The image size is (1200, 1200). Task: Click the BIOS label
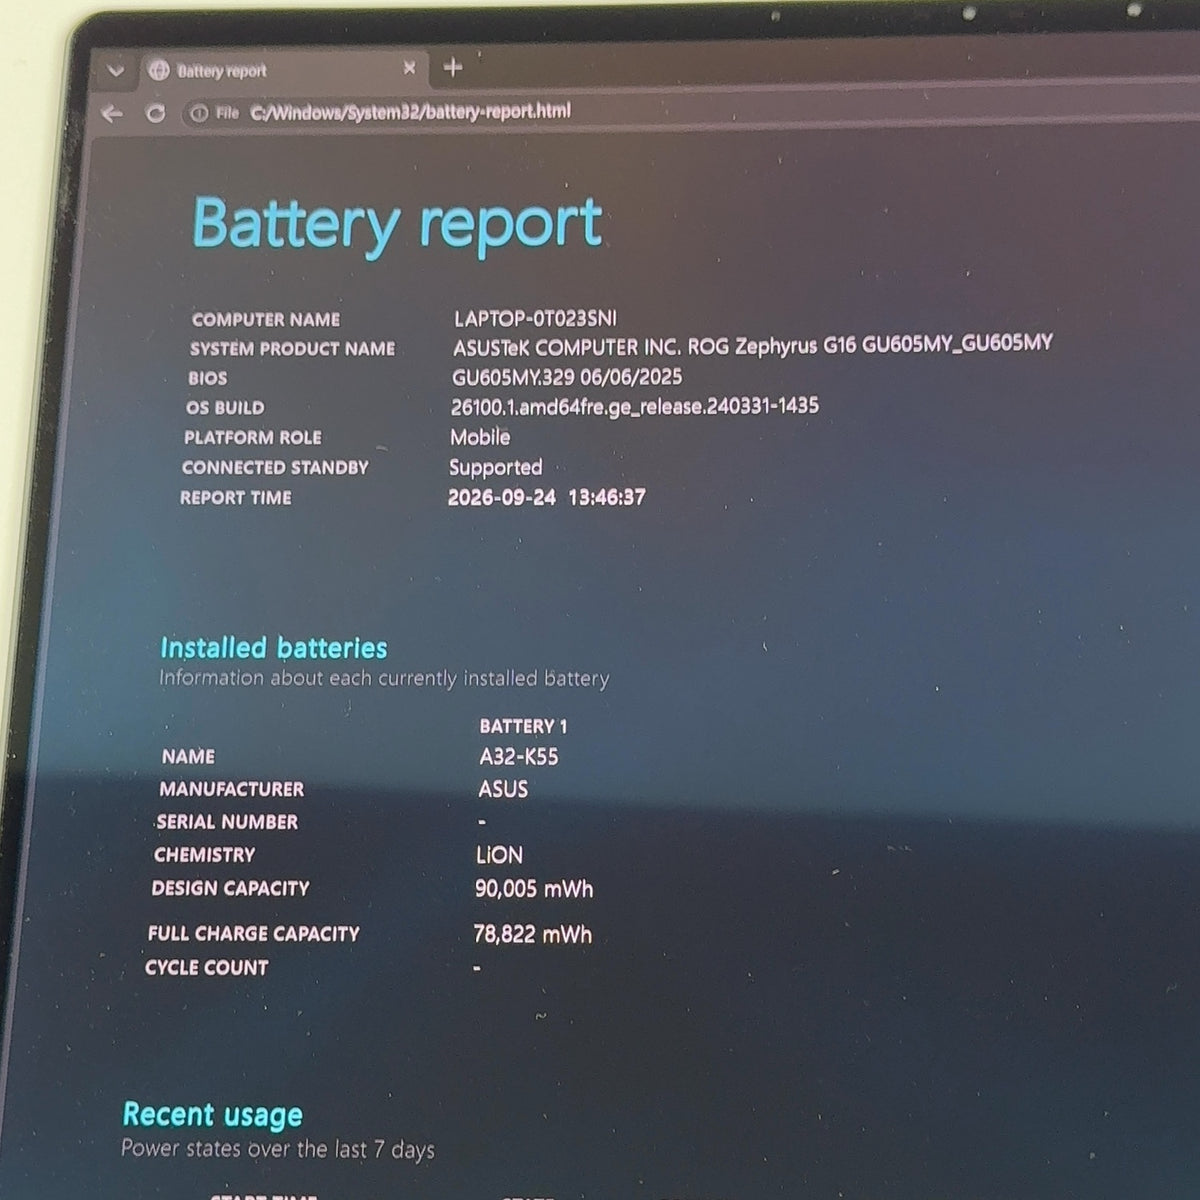[x=207, y=379]
